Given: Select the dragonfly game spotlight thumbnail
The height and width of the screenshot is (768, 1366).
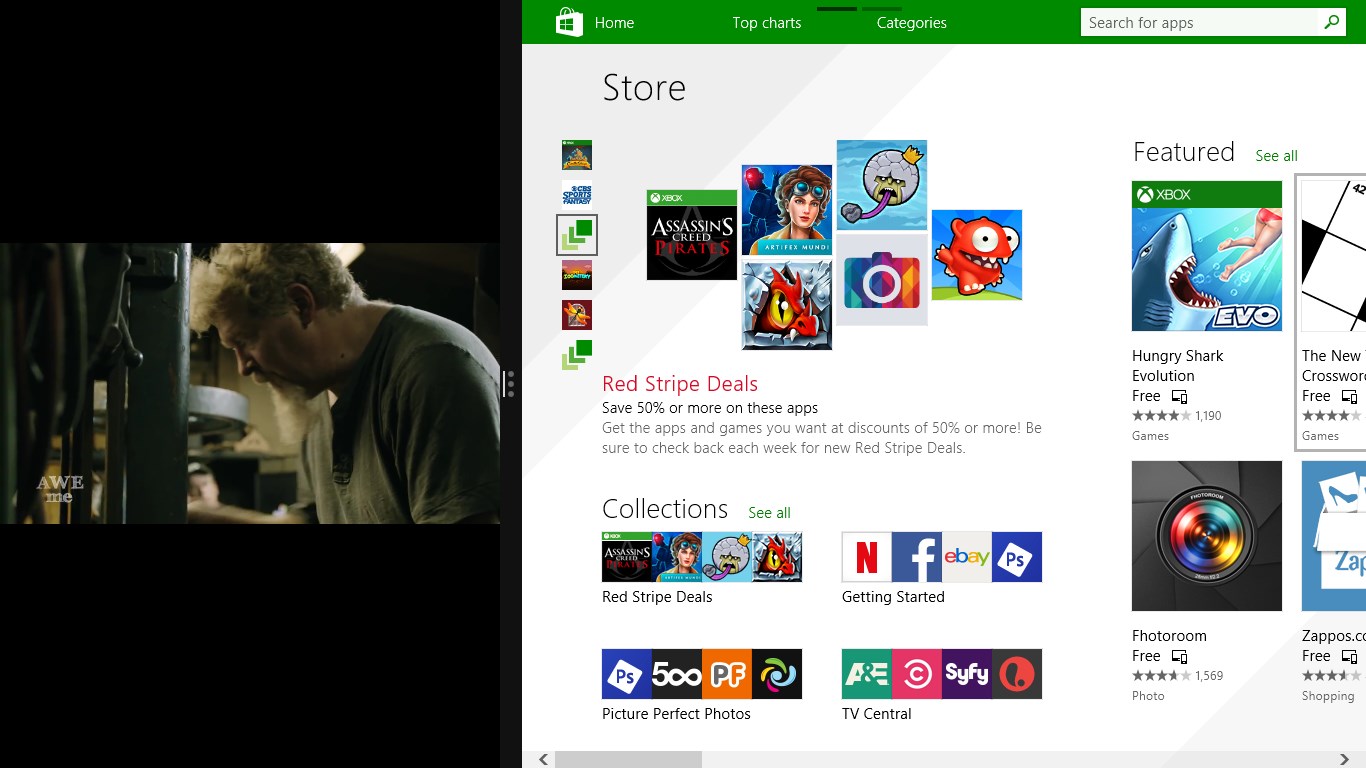Looking at the screenshot, I should [577, 315].
